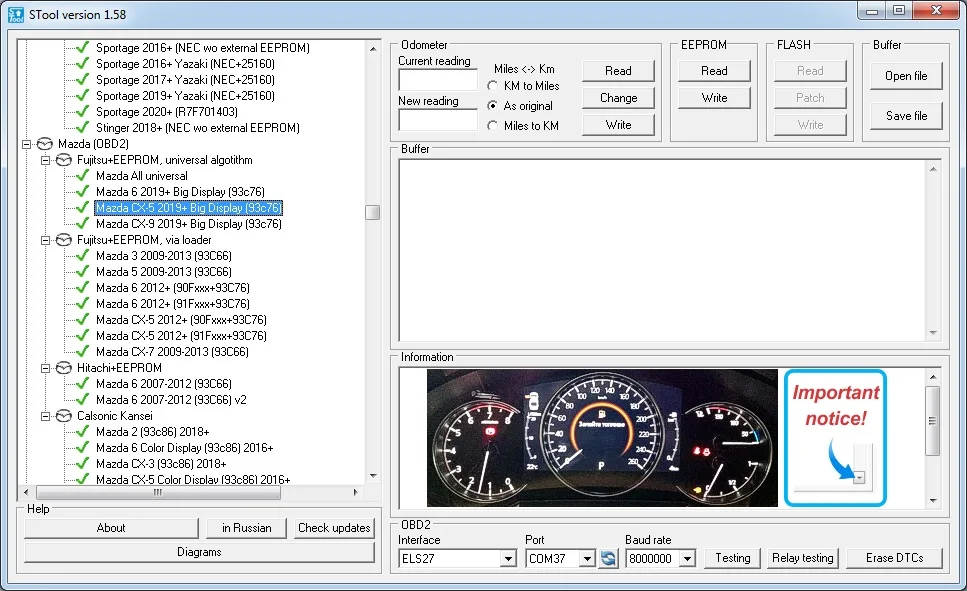967x591 pixels.
Task: Click the Hitachi+EEPROM group Mazda icon
Action: [64, 368]
